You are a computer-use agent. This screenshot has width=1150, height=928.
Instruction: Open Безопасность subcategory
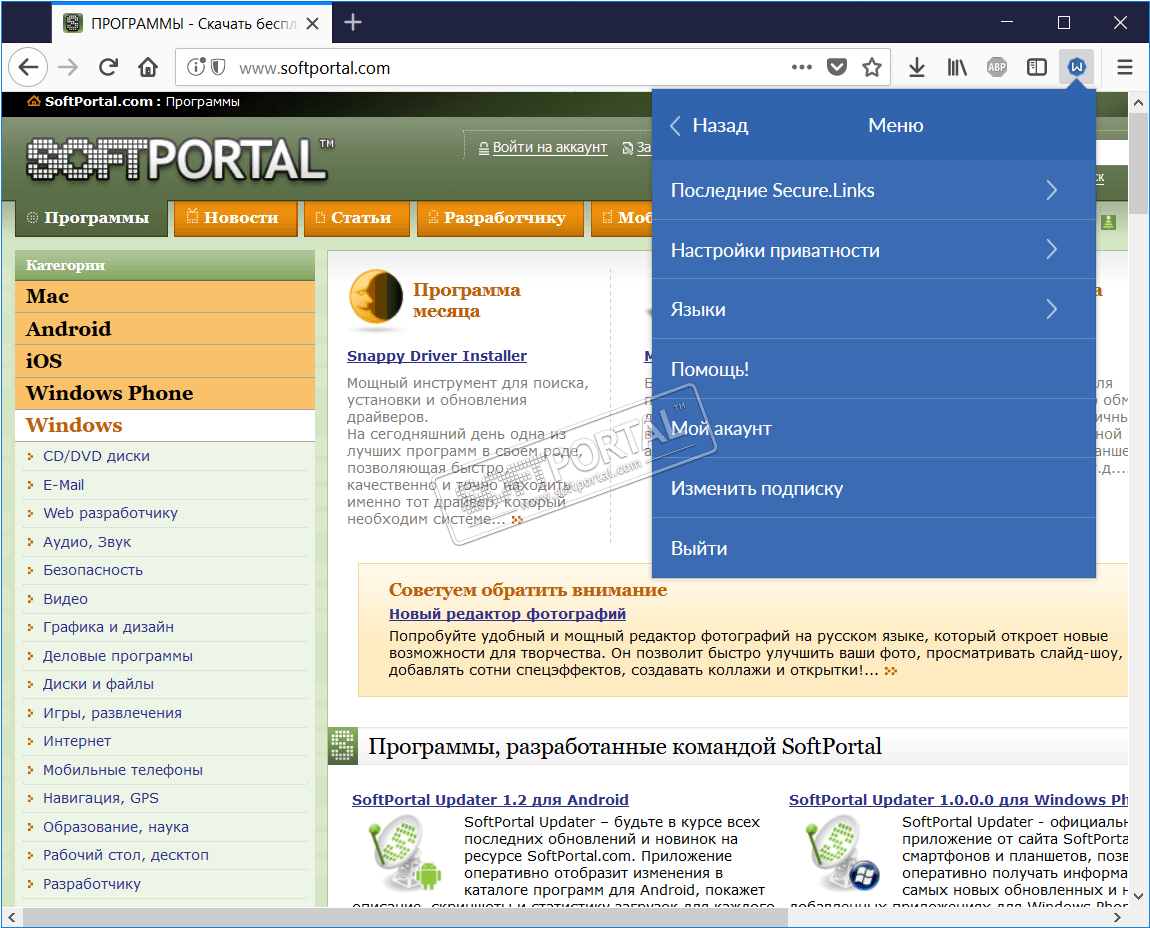tap(92, 570)
